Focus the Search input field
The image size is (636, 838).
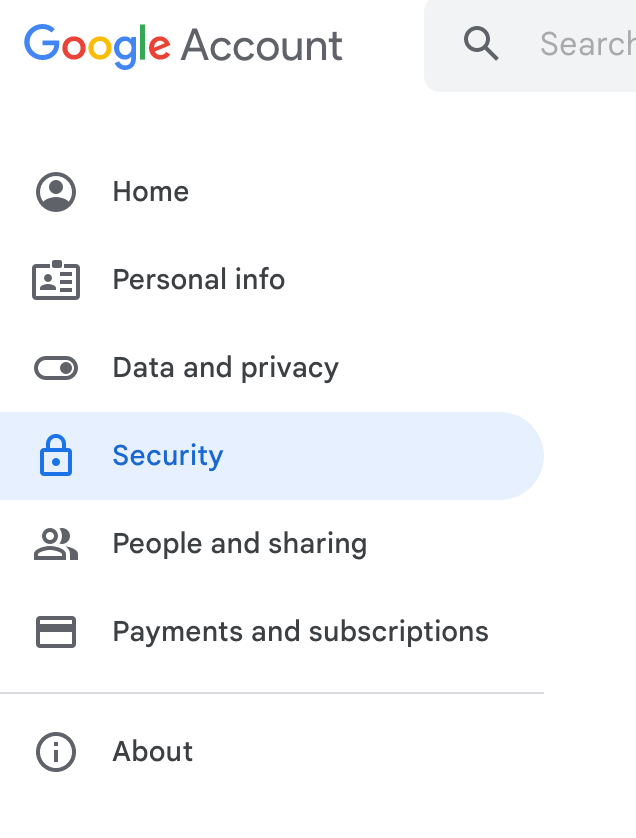[586, 44]
